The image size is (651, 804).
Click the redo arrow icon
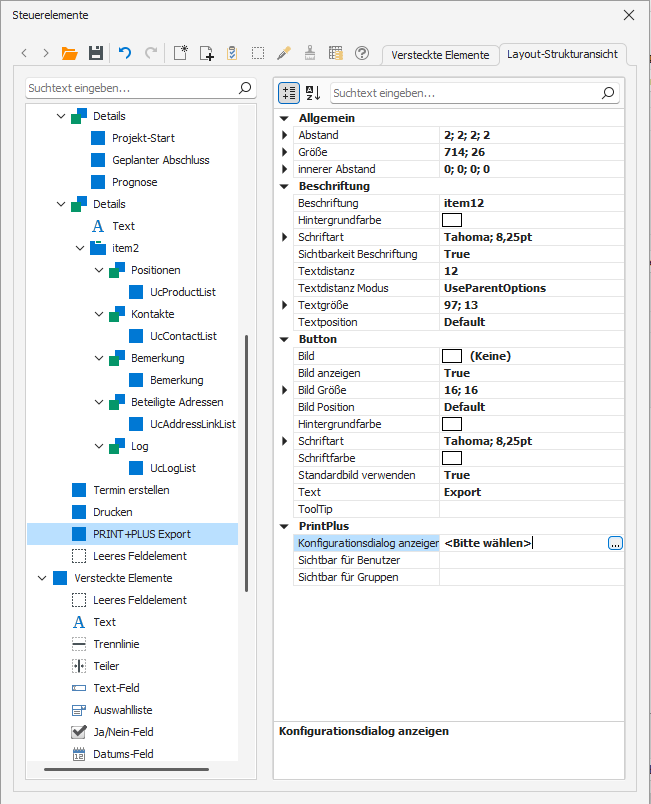click(151, 53)
